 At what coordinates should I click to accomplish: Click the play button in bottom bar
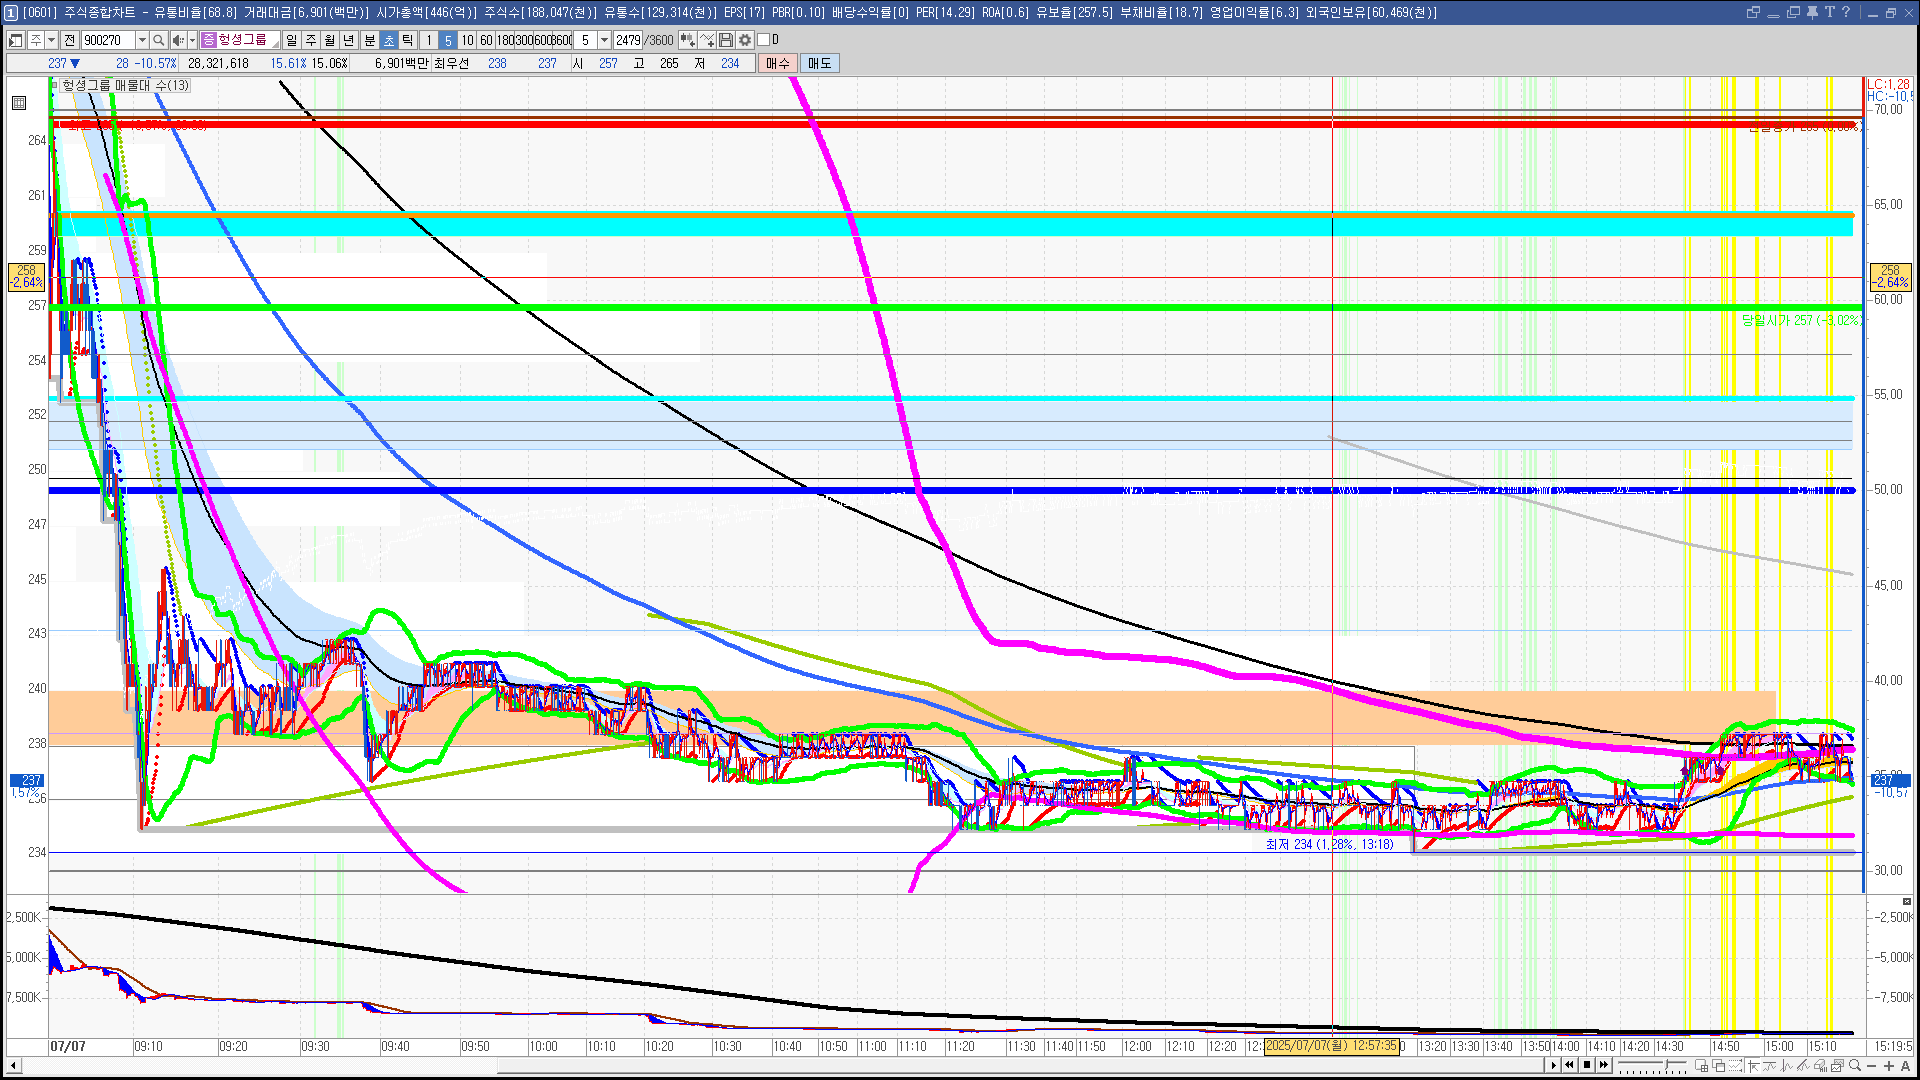coord(1553,1065)
